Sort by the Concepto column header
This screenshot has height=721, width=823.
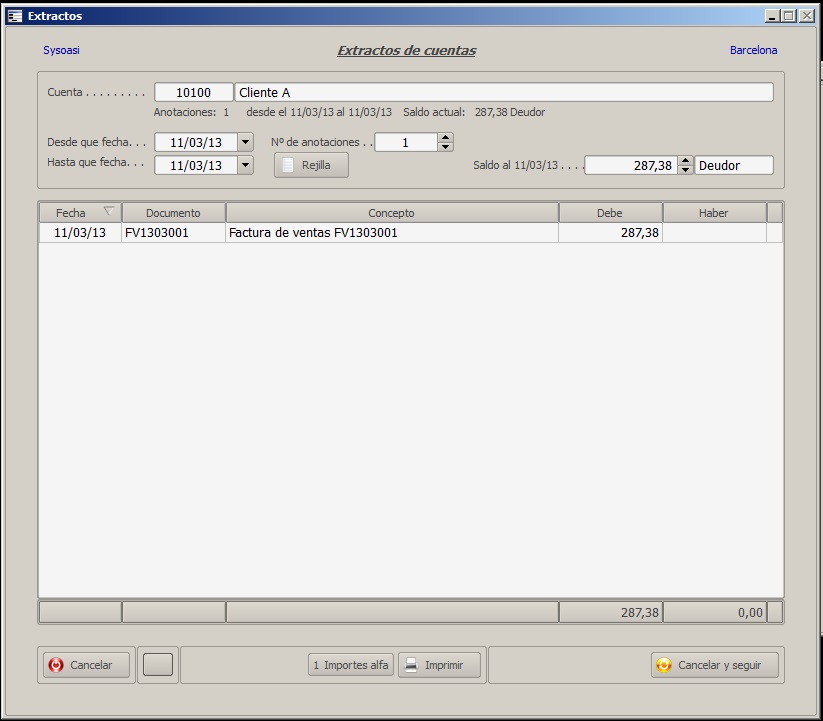coord(392,213)
